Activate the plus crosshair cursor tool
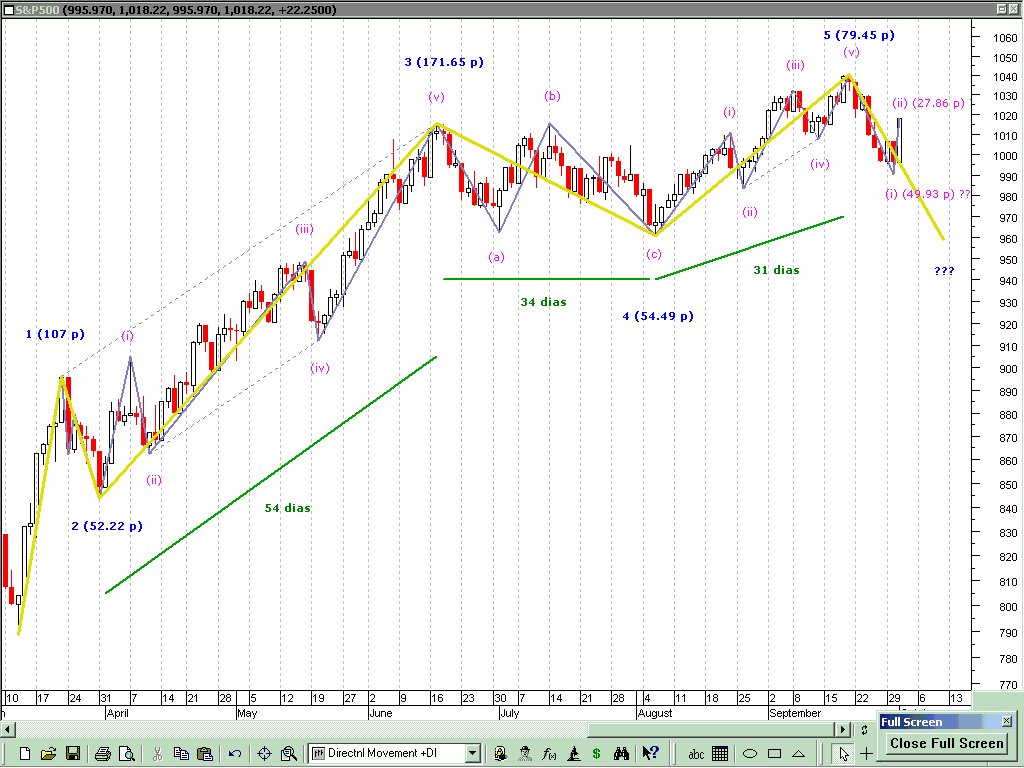 (866, 754)
